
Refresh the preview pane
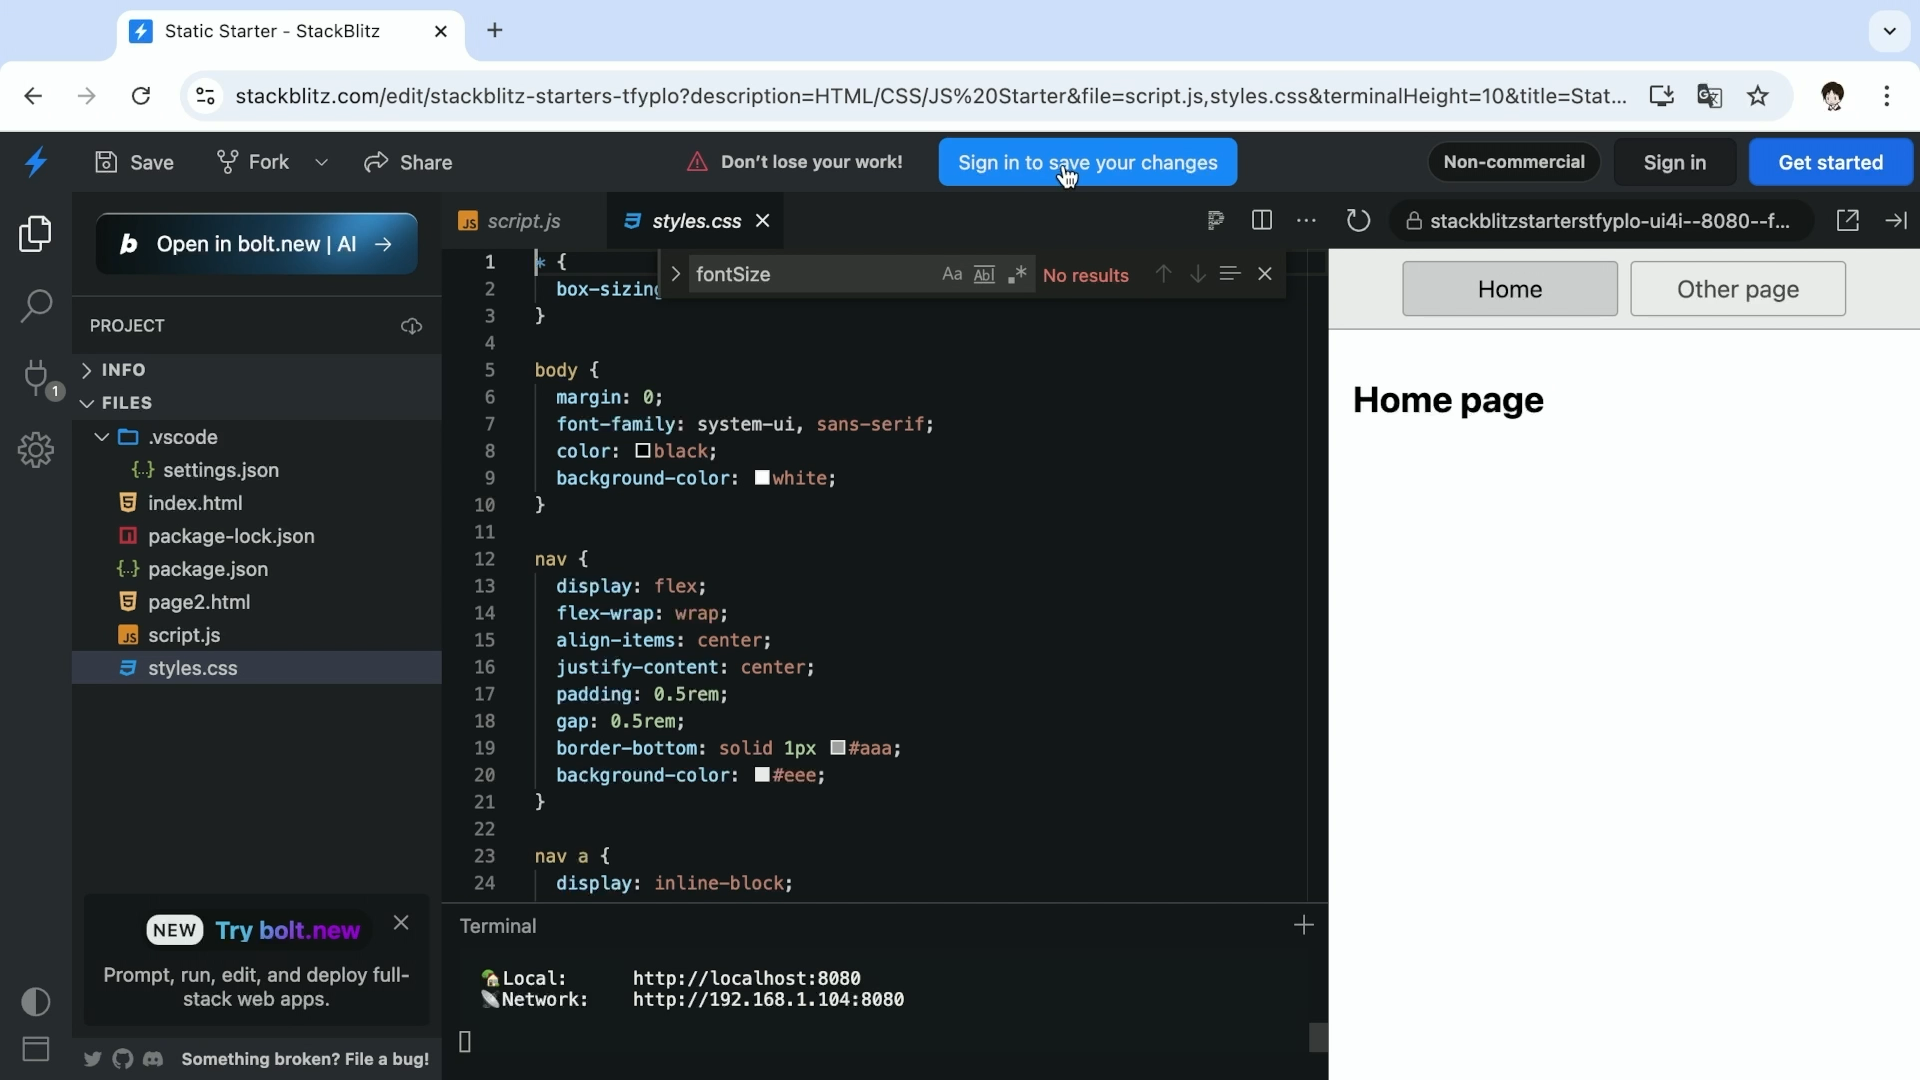1359,220
